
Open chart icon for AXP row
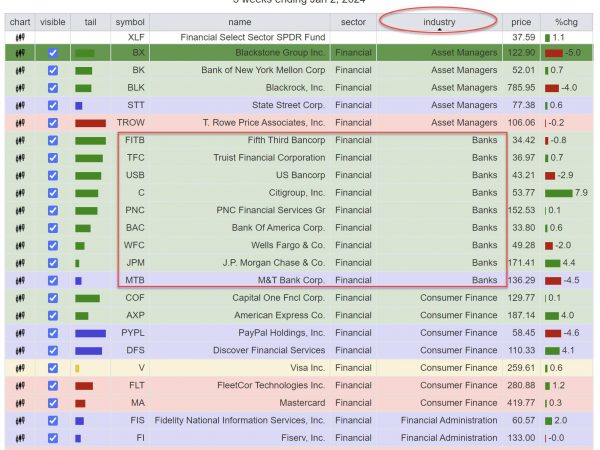(20, 316)
